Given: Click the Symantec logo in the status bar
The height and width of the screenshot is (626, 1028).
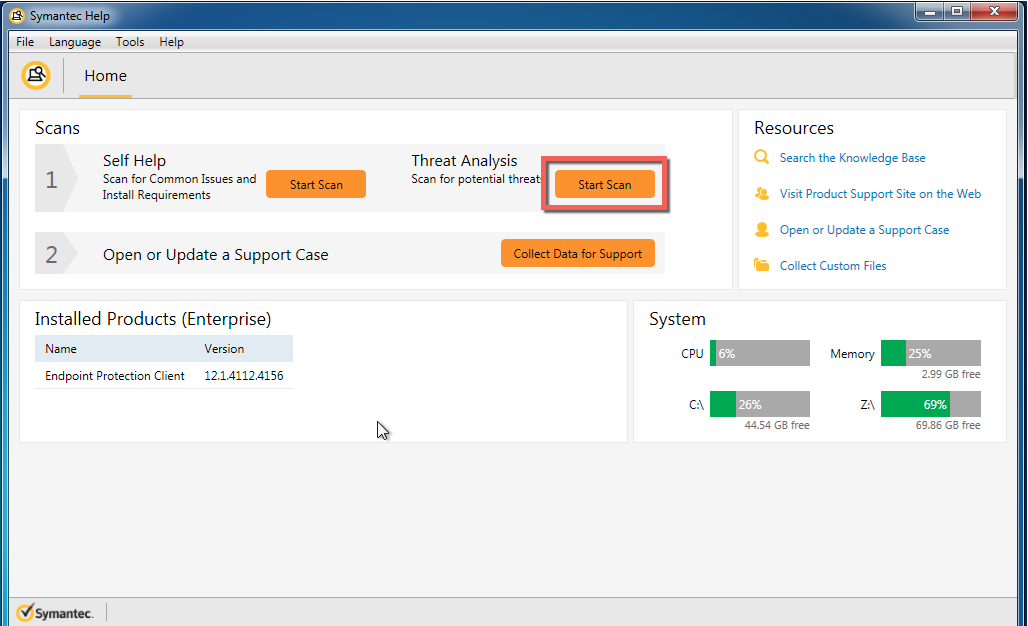Looking at the screenshot, I should click(x=56, y=612).
